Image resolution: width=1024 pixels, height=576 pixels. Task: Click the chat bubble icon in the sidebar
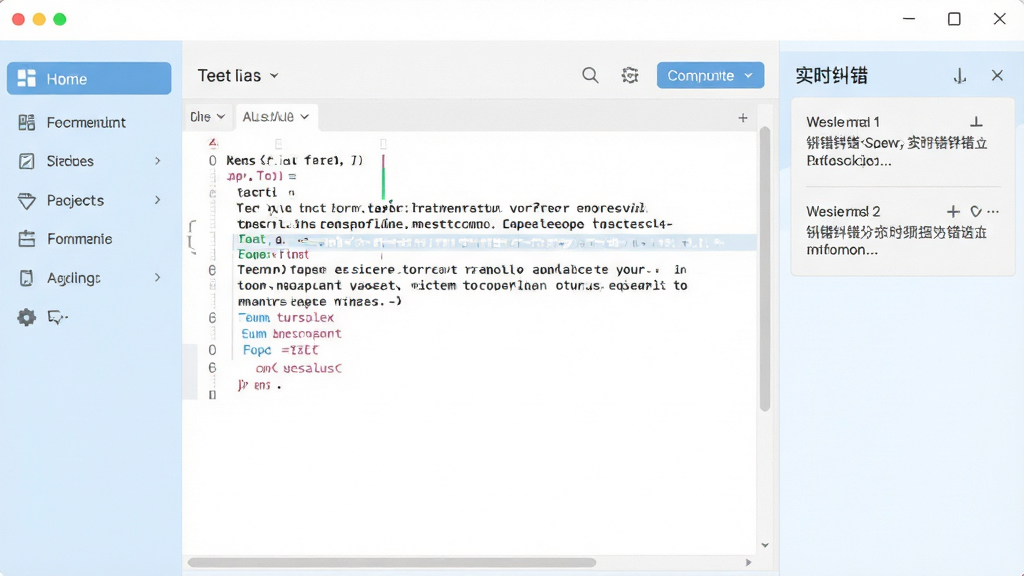tap(57, 317)
